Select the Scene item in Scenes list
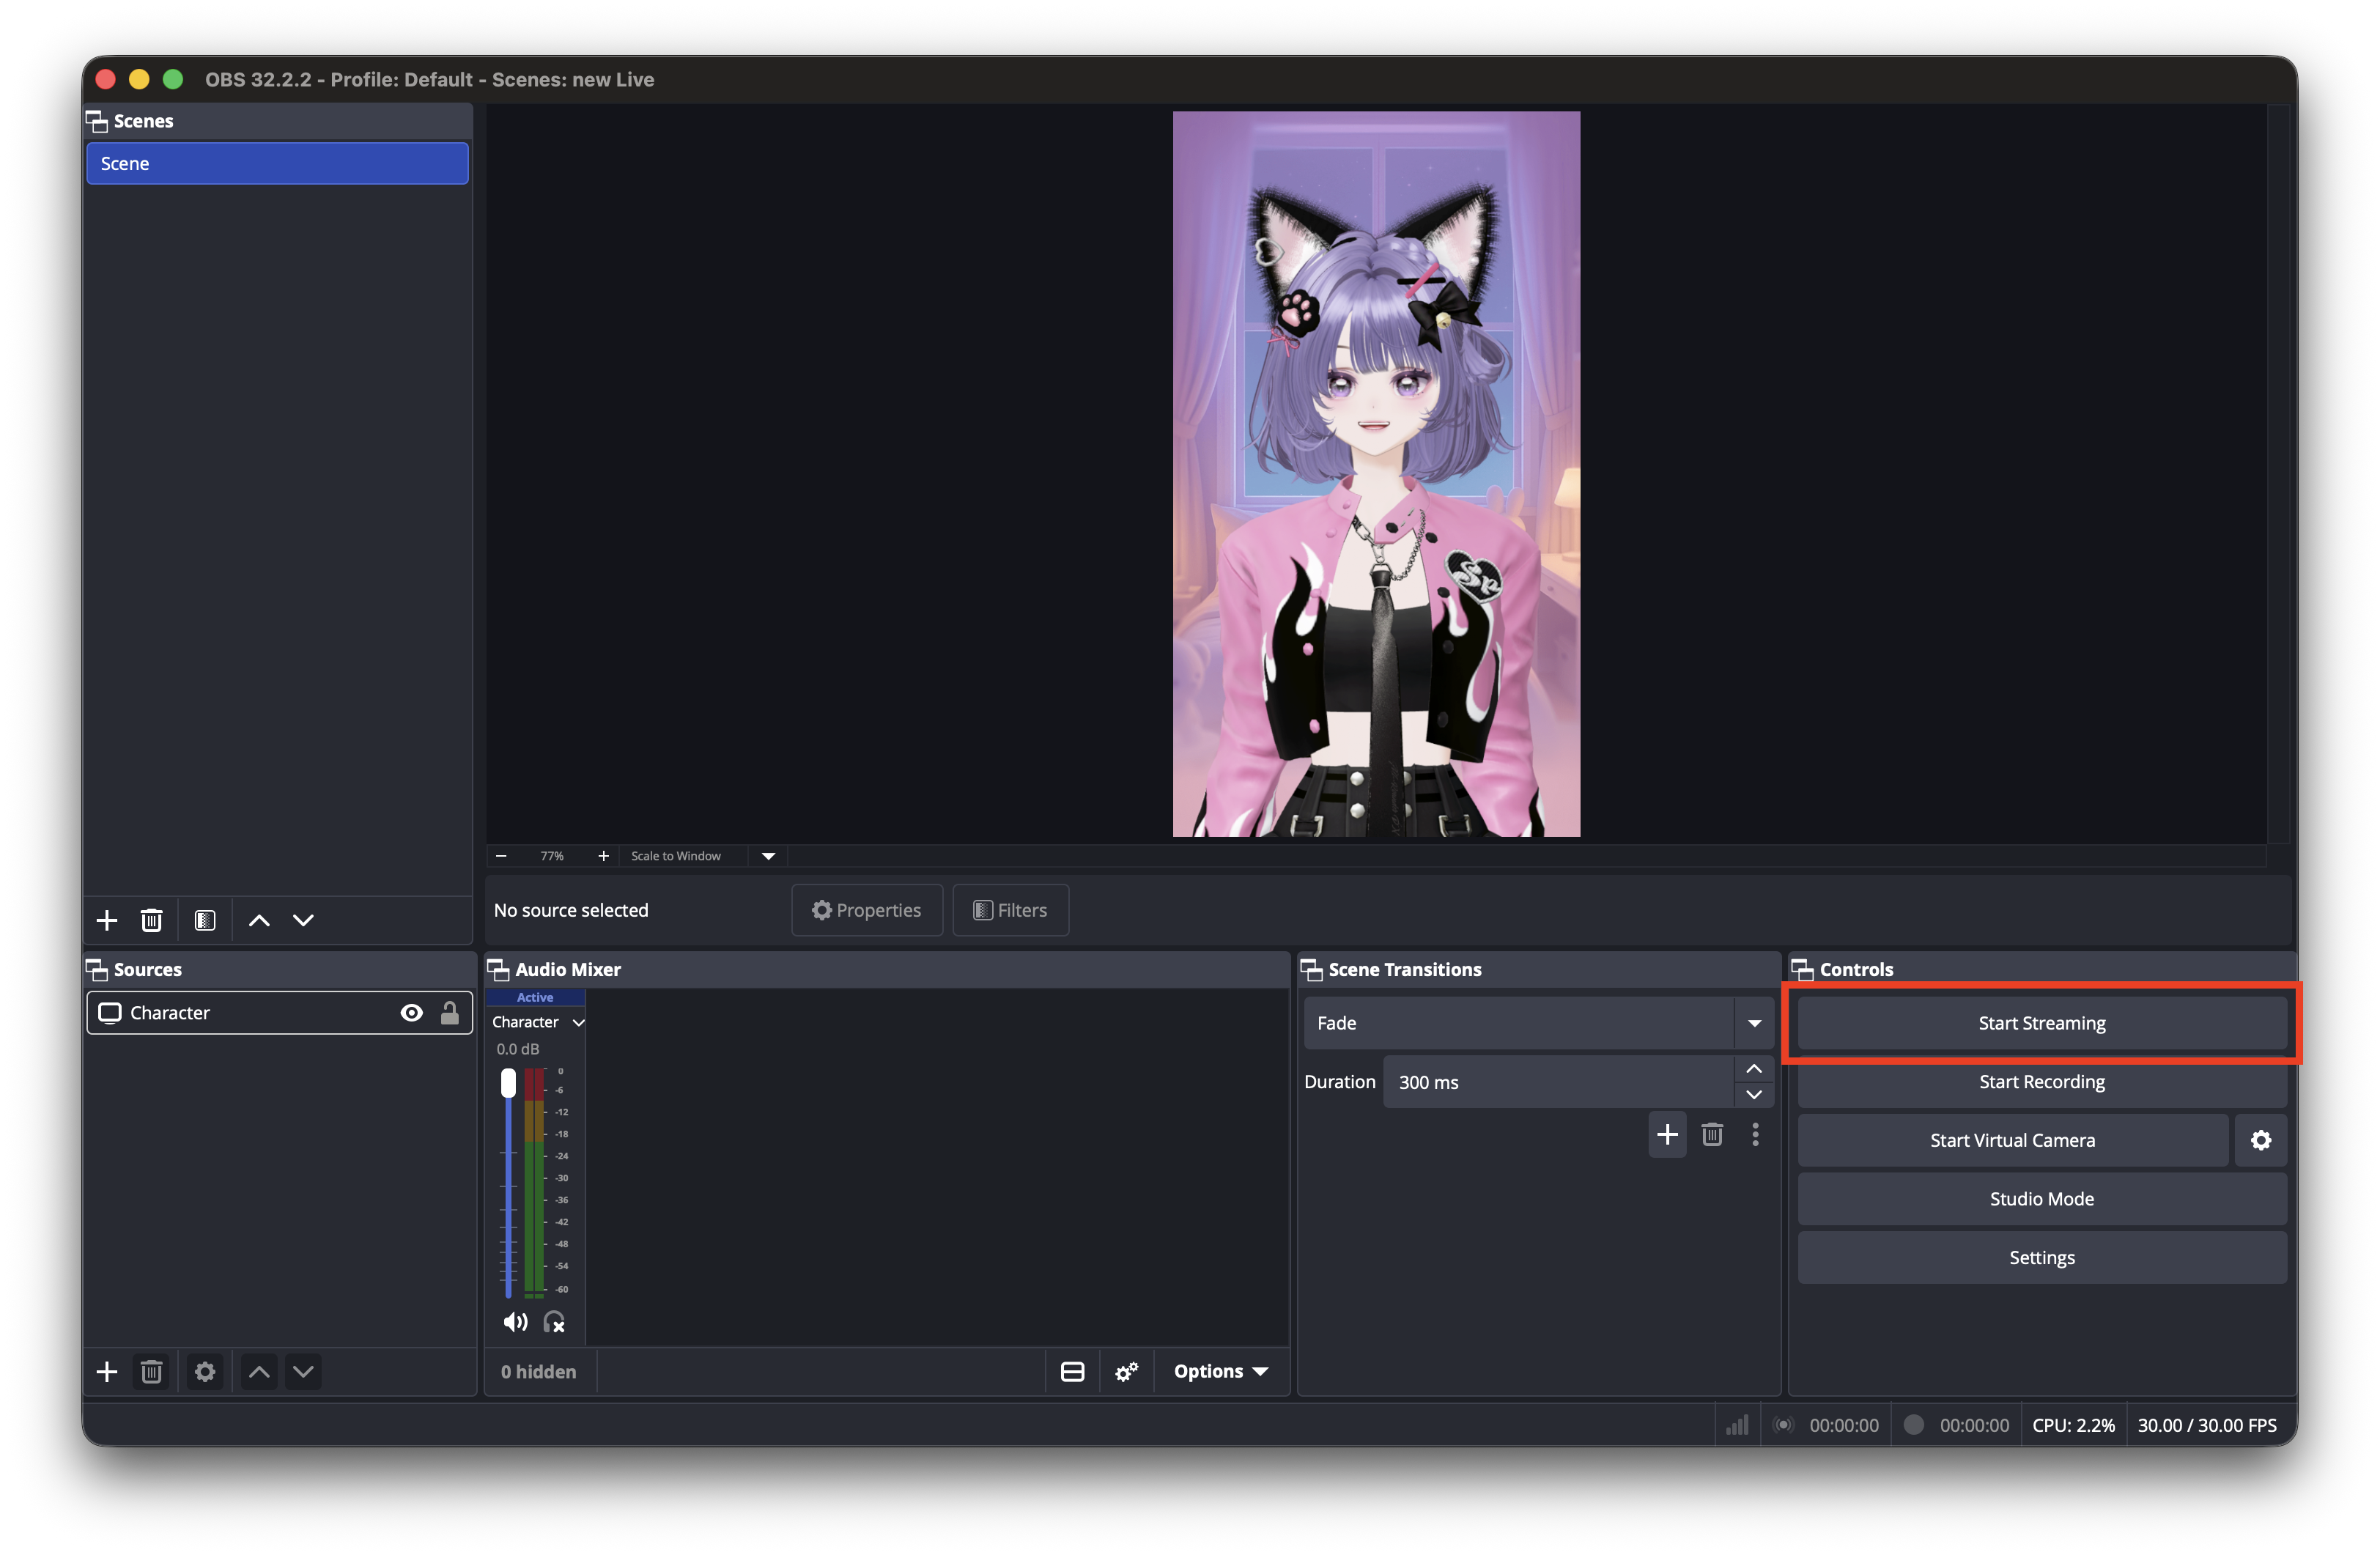The height and width of the screenshot is (1555, 2380). [x=277, y=163]
